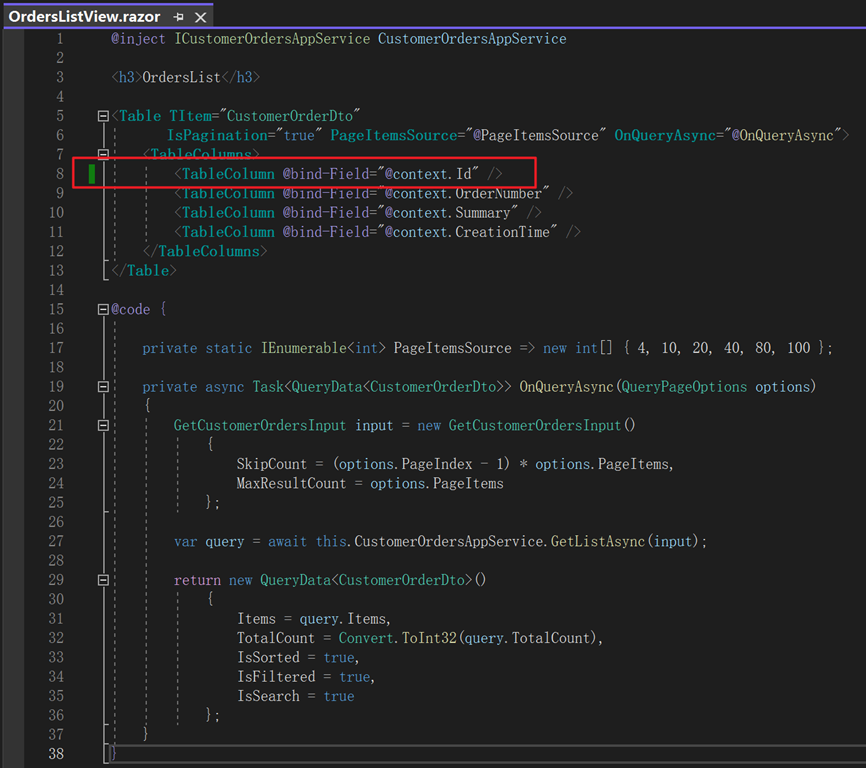Collapse the OnQueryAsync method on line 19

(103, 386)
